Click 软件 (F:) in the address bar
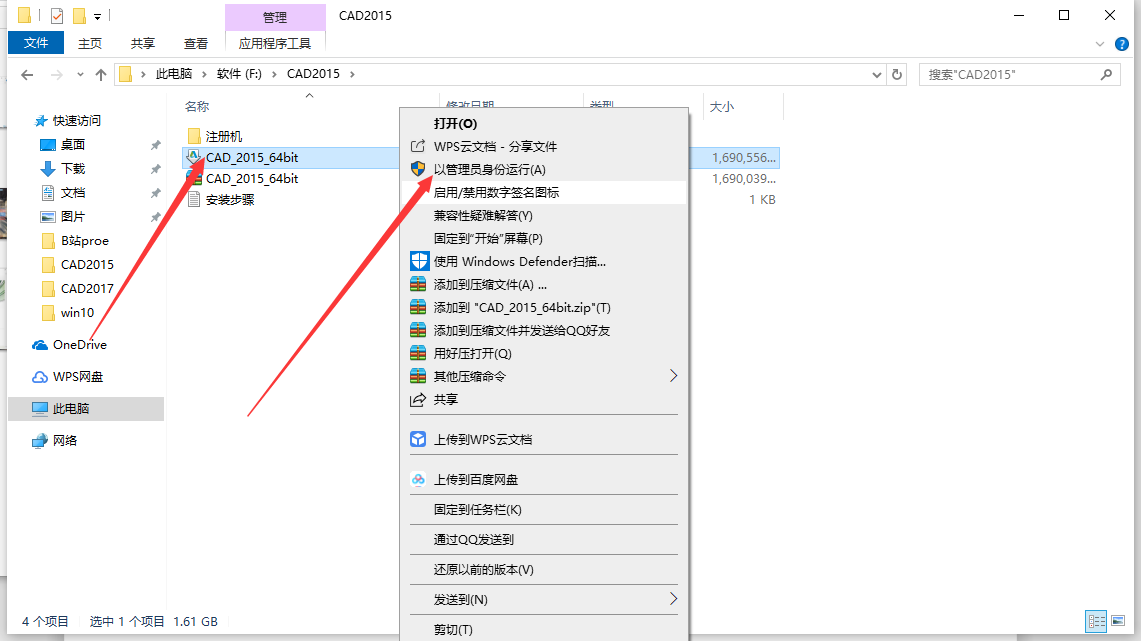 (x=239, y=74)
